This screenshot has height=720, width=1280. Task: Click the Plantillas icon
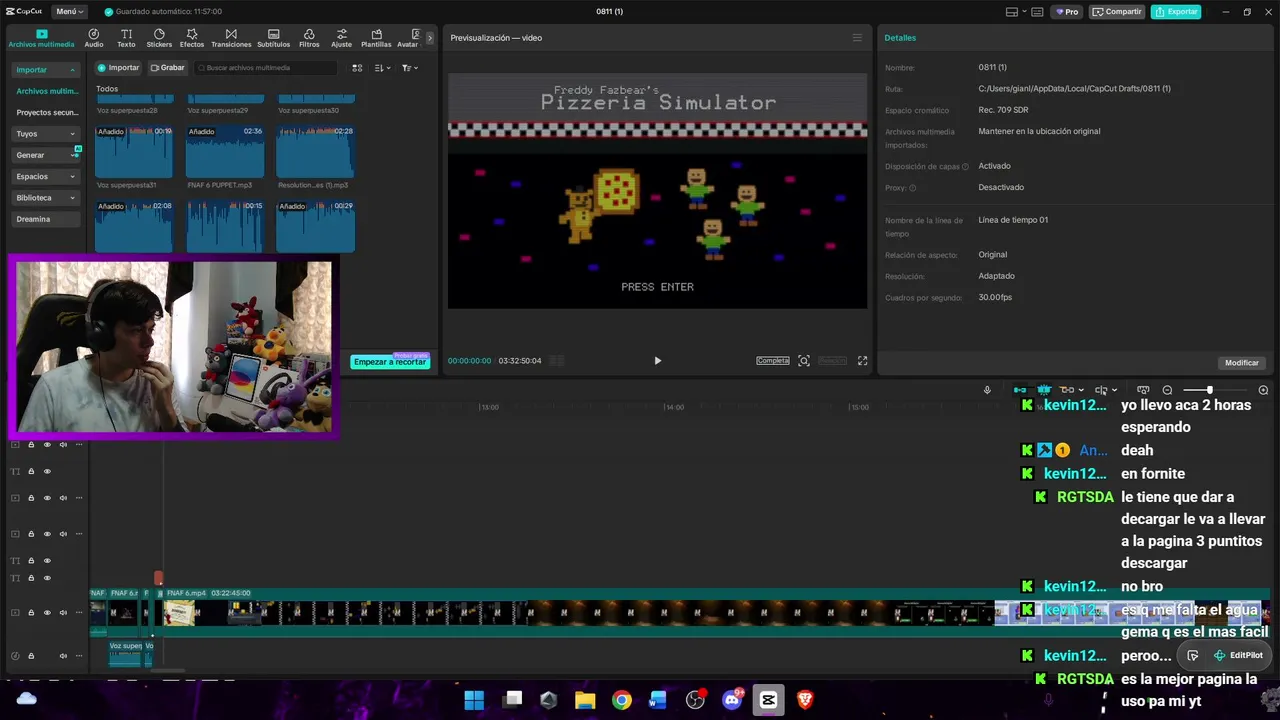tap(376, 34)
